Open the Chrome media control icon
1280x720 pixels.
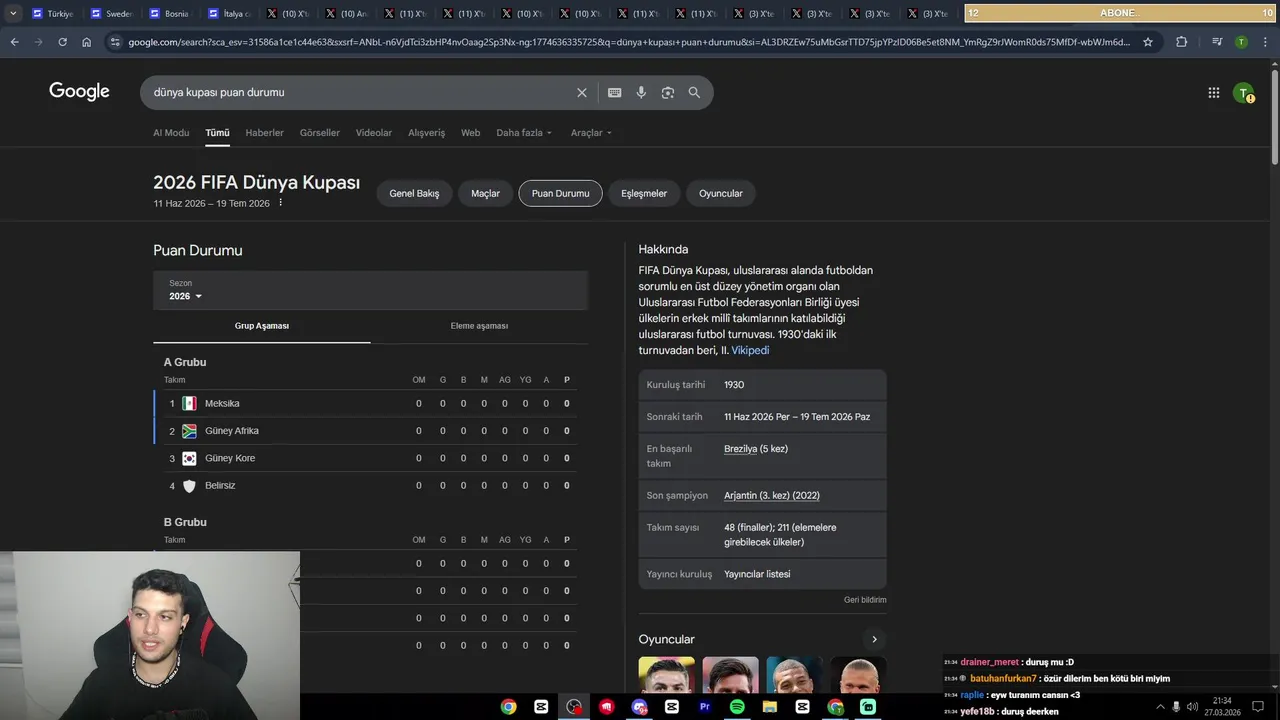click(1217, 42)
